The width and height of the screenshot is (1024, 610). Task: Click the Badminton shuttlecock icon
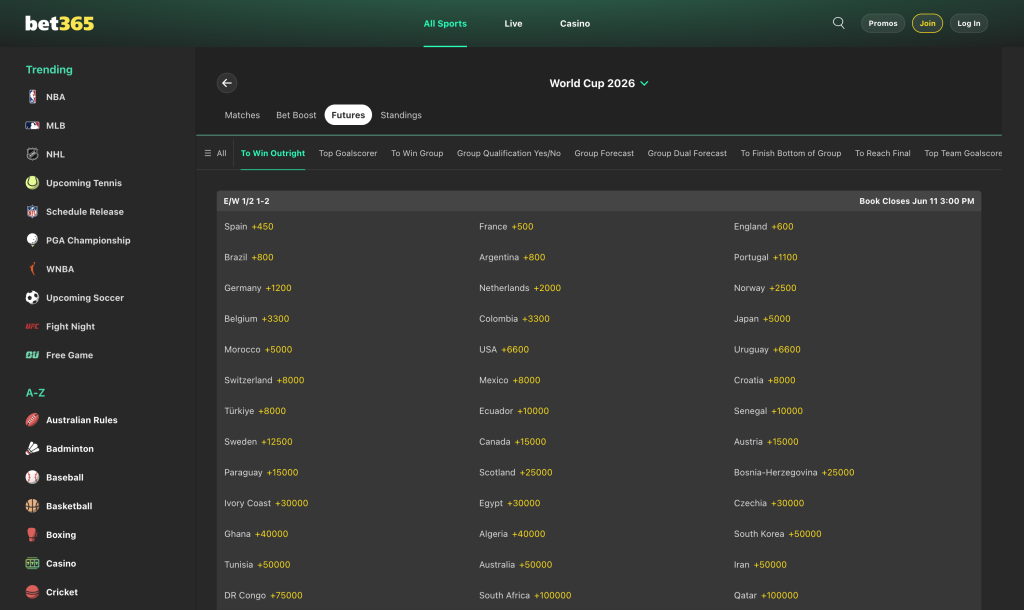click(32, 449)
